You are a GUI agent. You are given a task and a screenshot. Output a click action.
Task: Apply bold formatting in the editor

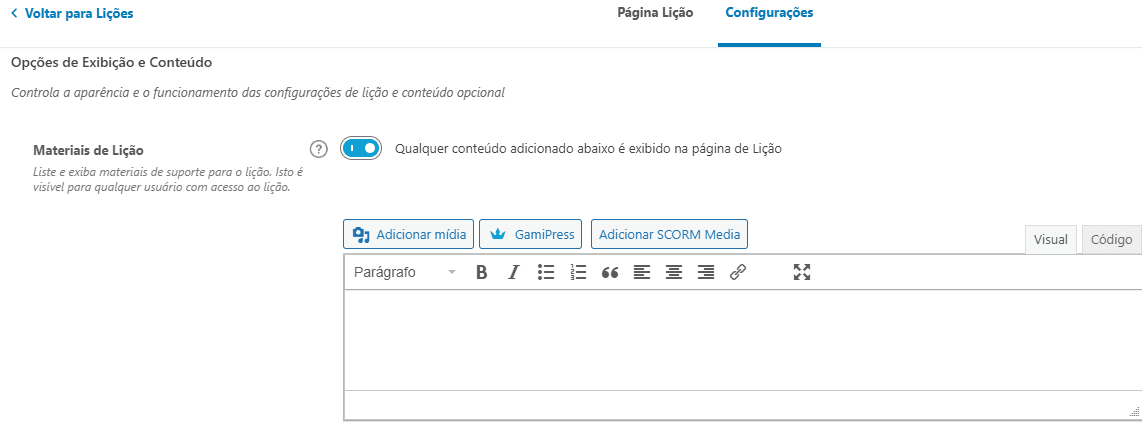pyautogui.click(x=481, y=272)
